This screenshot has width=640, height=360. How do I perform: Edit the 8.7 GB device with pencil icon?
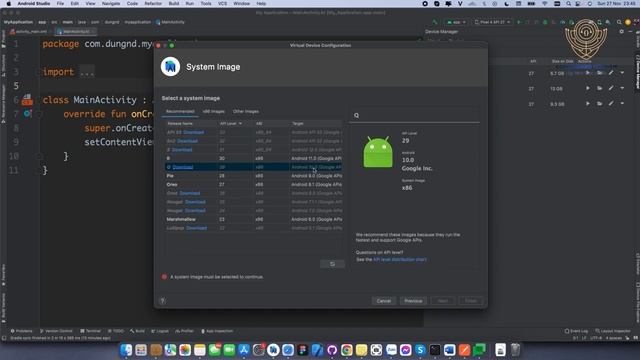click(611, 73)
